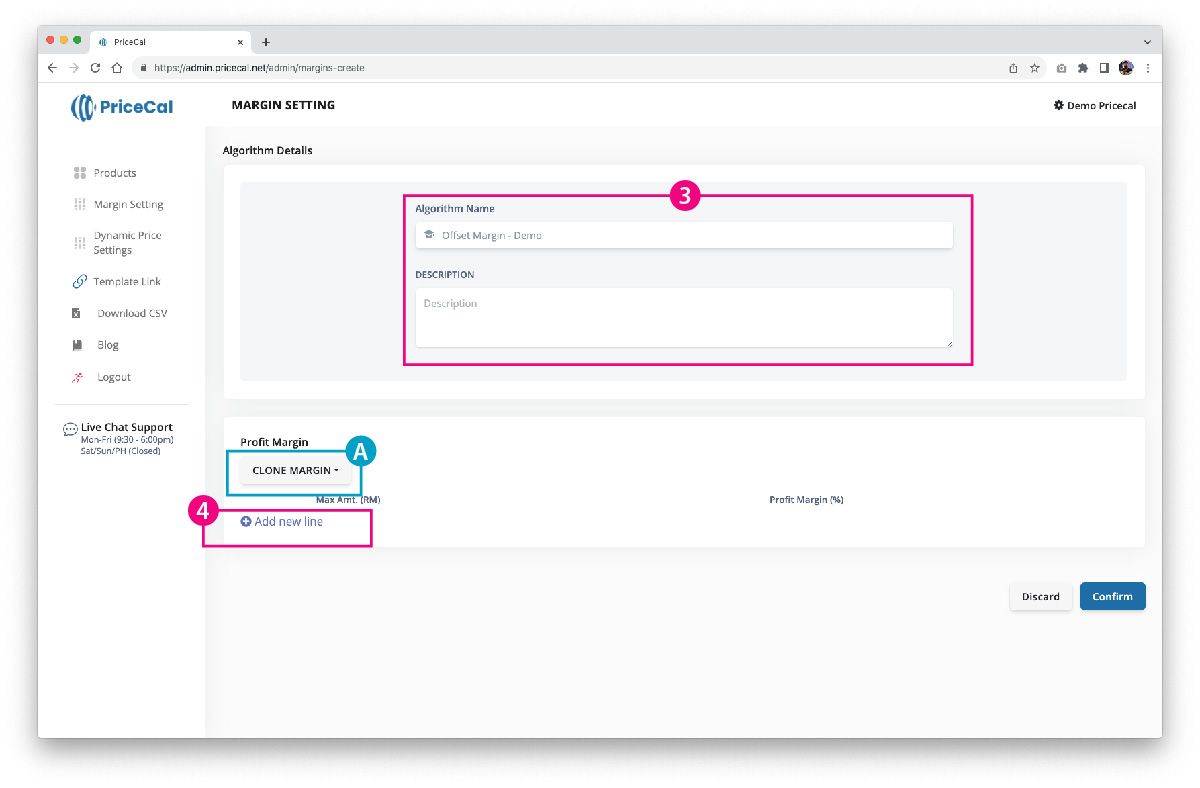The image size is (1200, 788).
Task: Click inside the Description text area
Action: point(684,318)
